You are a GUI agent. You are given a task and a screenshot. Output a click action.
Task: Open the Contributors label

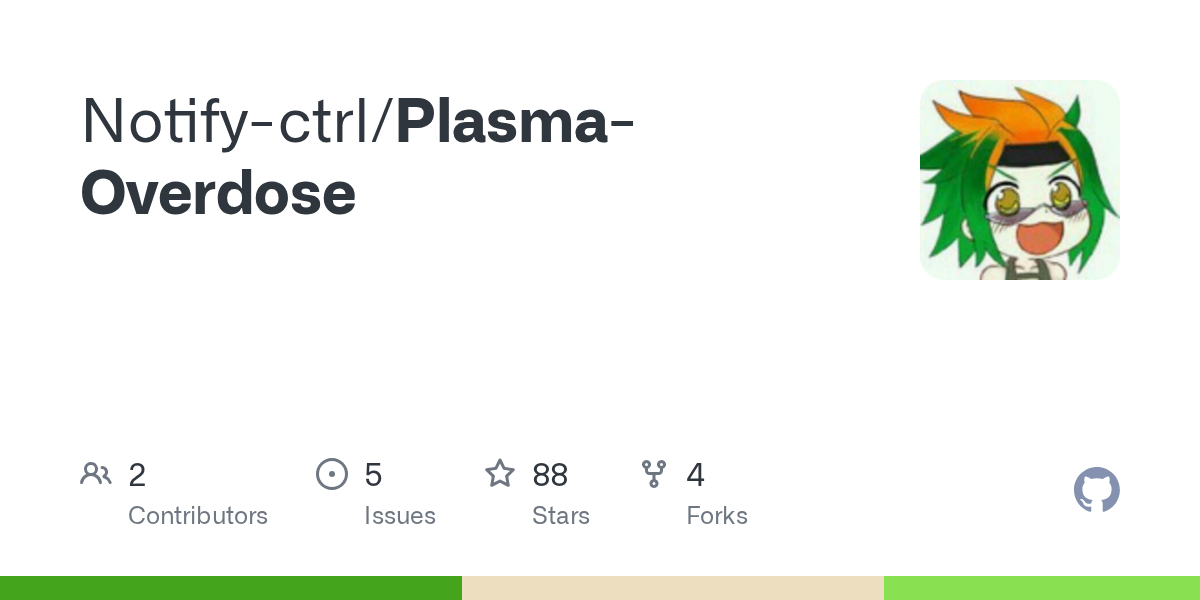[x=198, y=516]
